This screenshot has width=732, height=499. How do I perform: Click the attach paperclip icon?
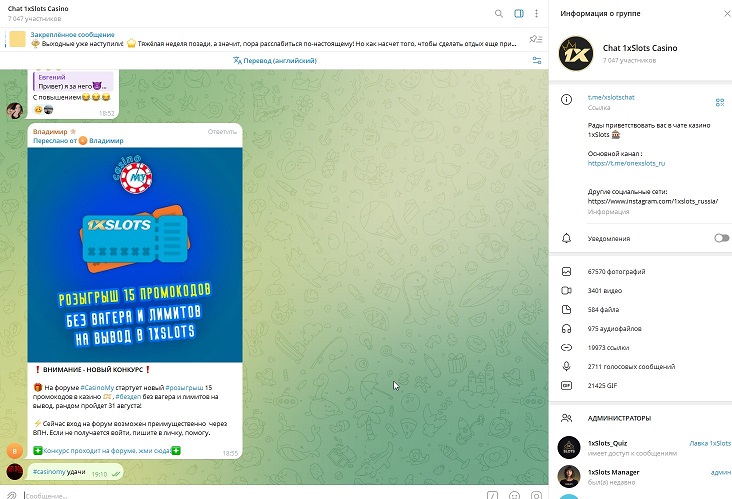coord(11,495)
